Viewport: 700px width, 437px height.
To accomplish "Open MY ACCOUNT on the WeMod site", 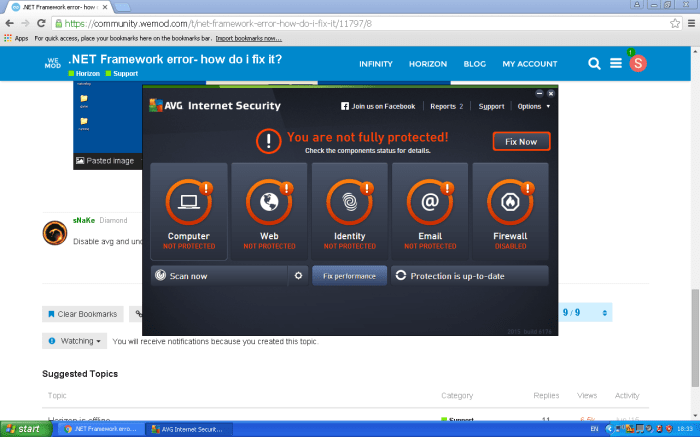I will click(x=529, y=64).
